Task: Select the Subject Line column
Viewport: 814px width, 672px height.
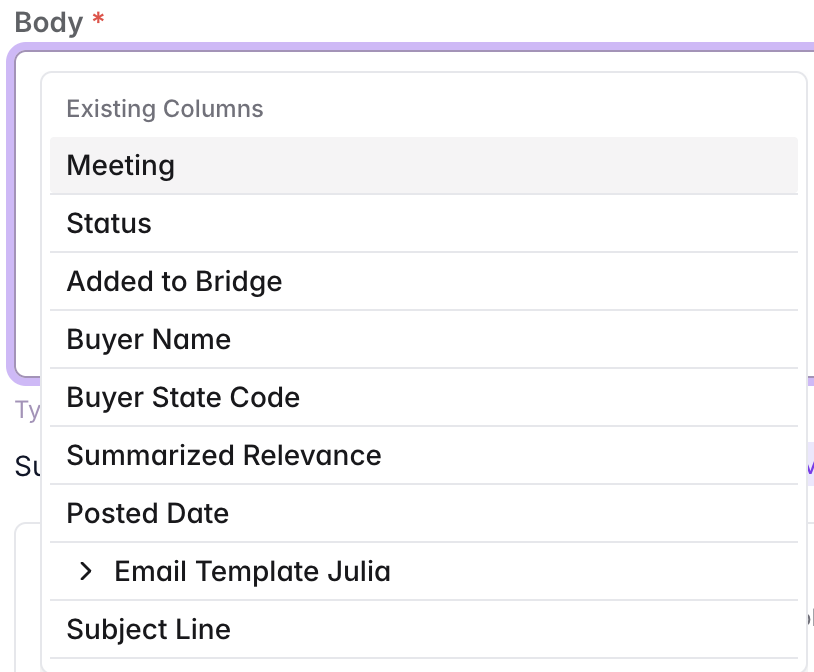Action: pyautogui.click(x=148, y=629)
